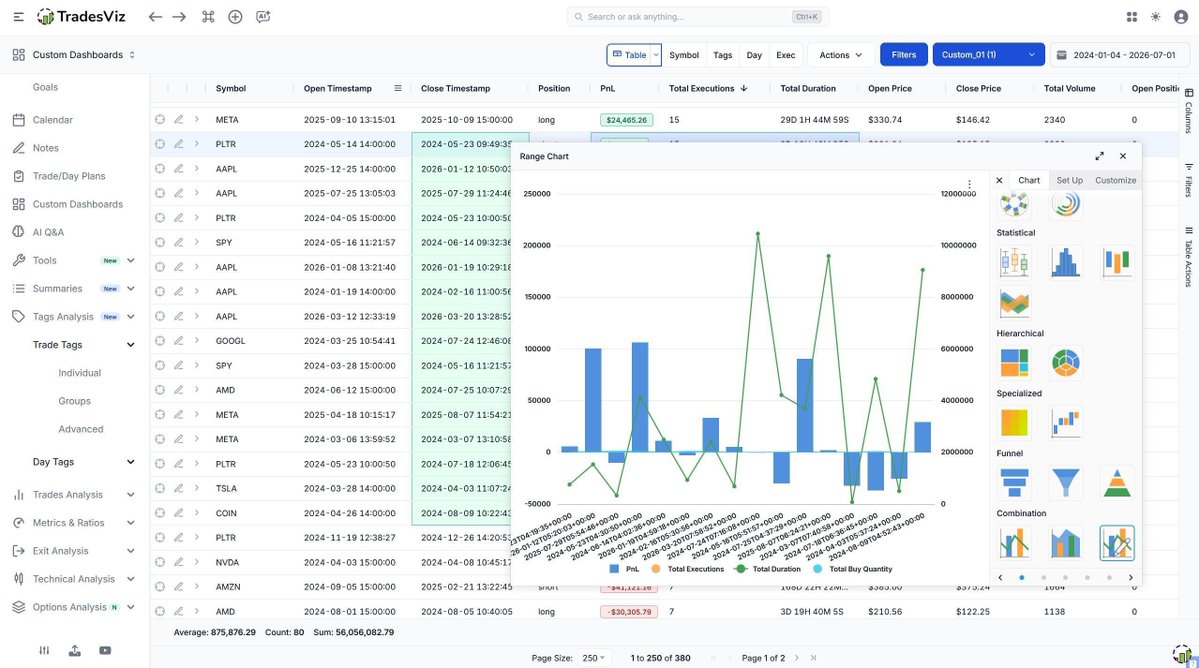Toggle Total Duration series in legend
The height and width of the screenshot is (668, 1199).
768,569
